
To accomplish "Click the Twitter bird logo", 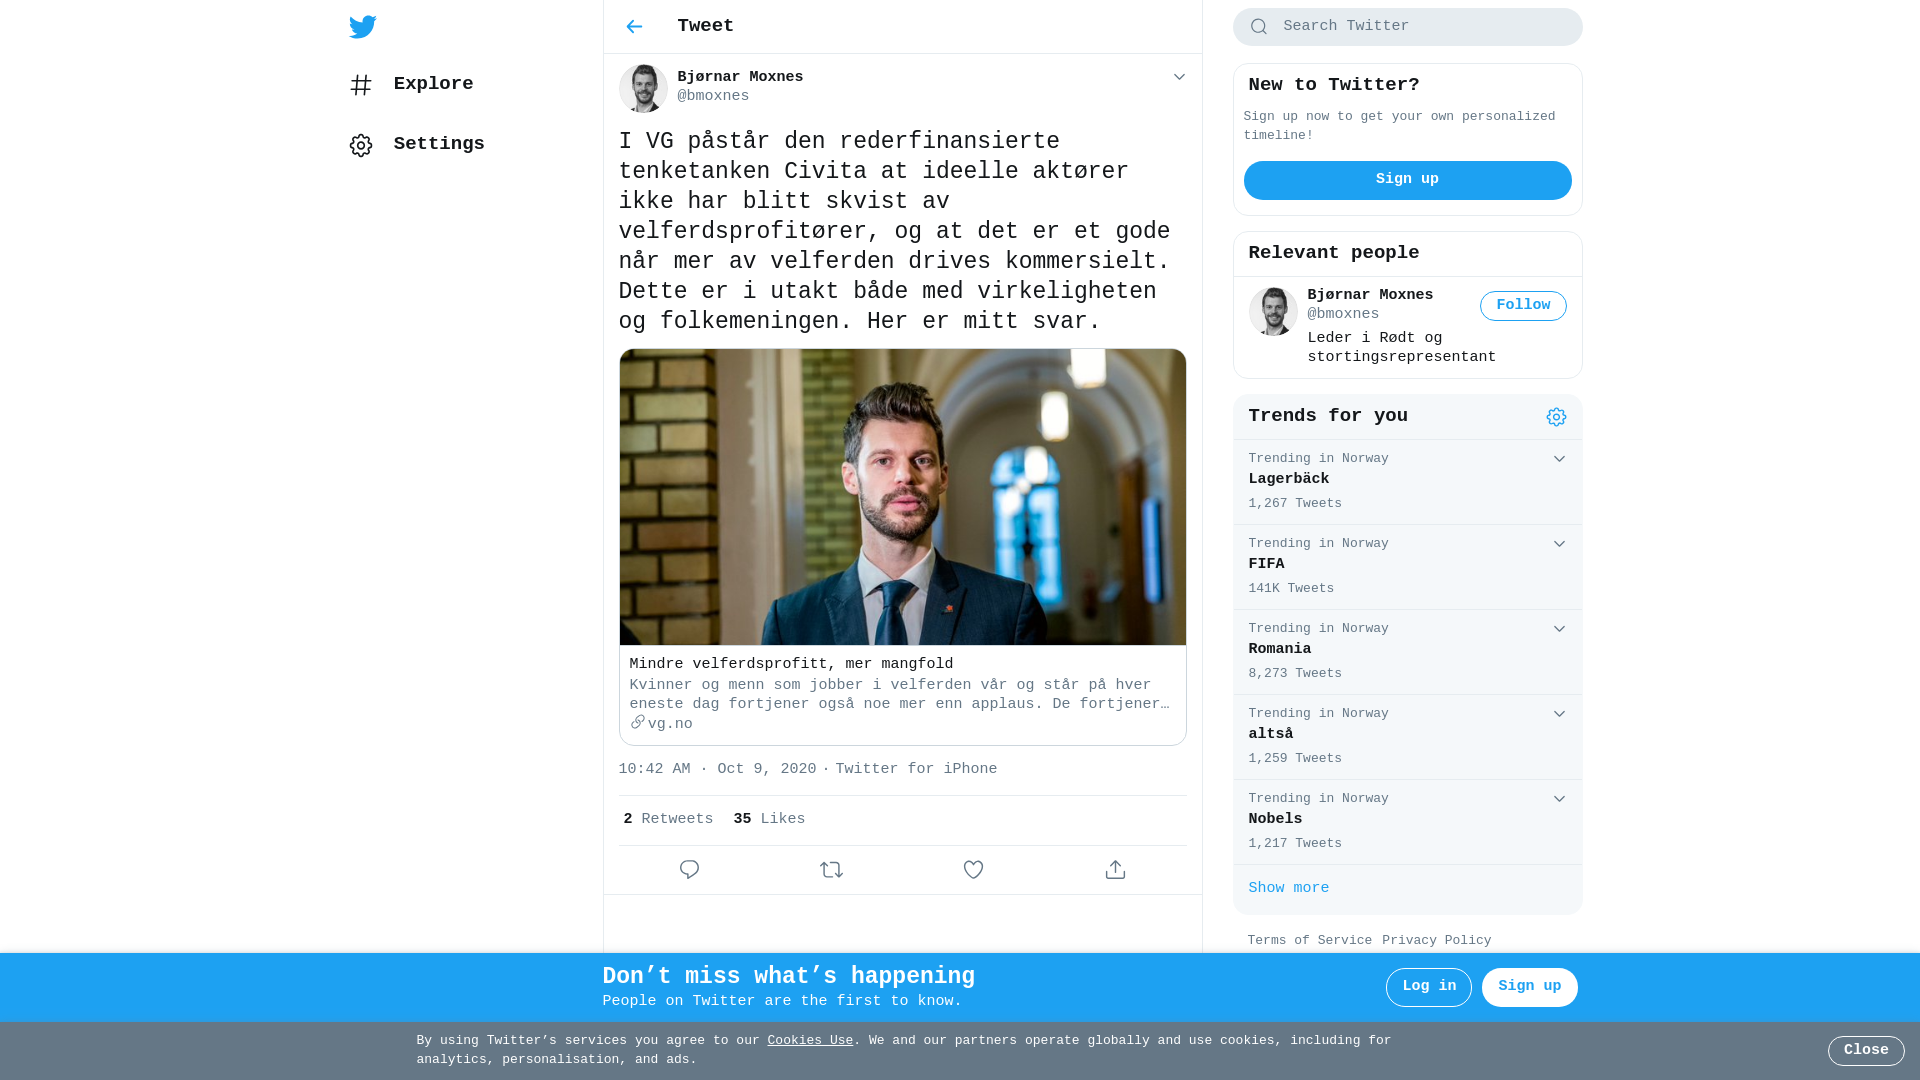I will click(x=363, y=27).
